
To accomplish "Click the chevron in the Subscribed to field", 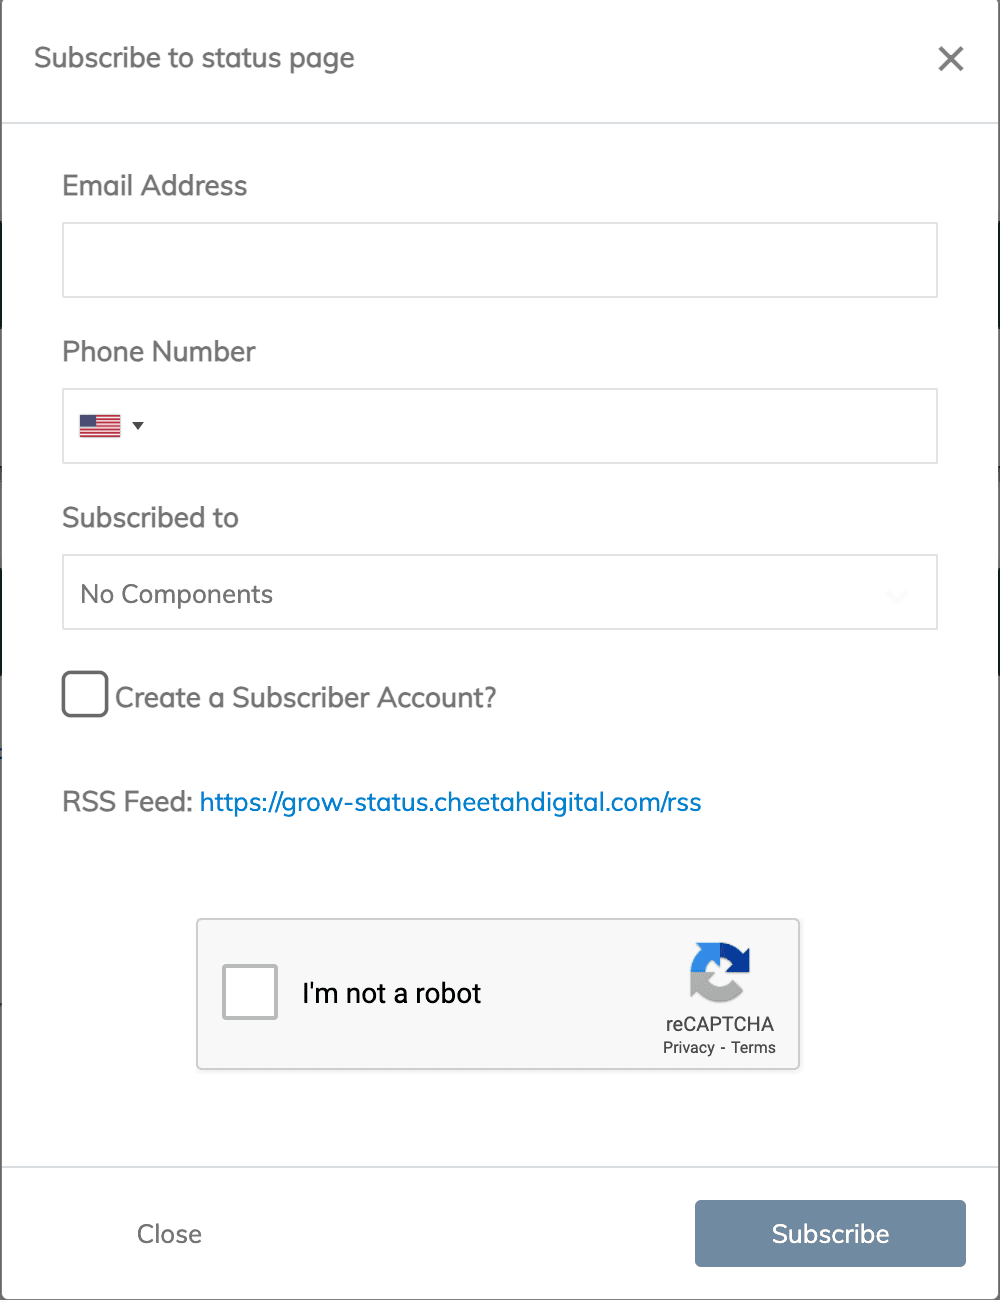I will 897,595.
